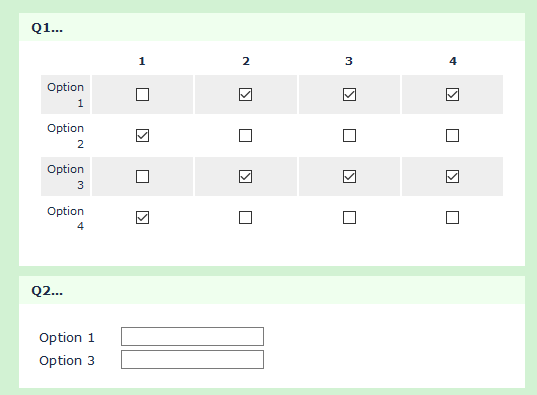The image size is (537, 395).
Task: Uncheck Option 1 checkbox in column 4
Action: coord(452,95)
